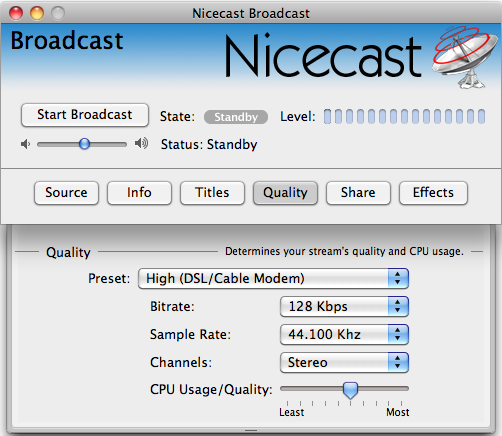Click the Nicecast satellite dish logo
The image size is (502, 436).
[464, 57]
